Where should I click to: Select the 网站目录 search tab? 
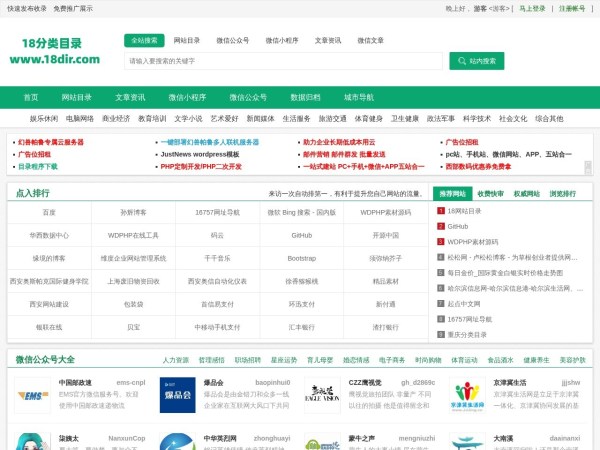click(187, 40)
